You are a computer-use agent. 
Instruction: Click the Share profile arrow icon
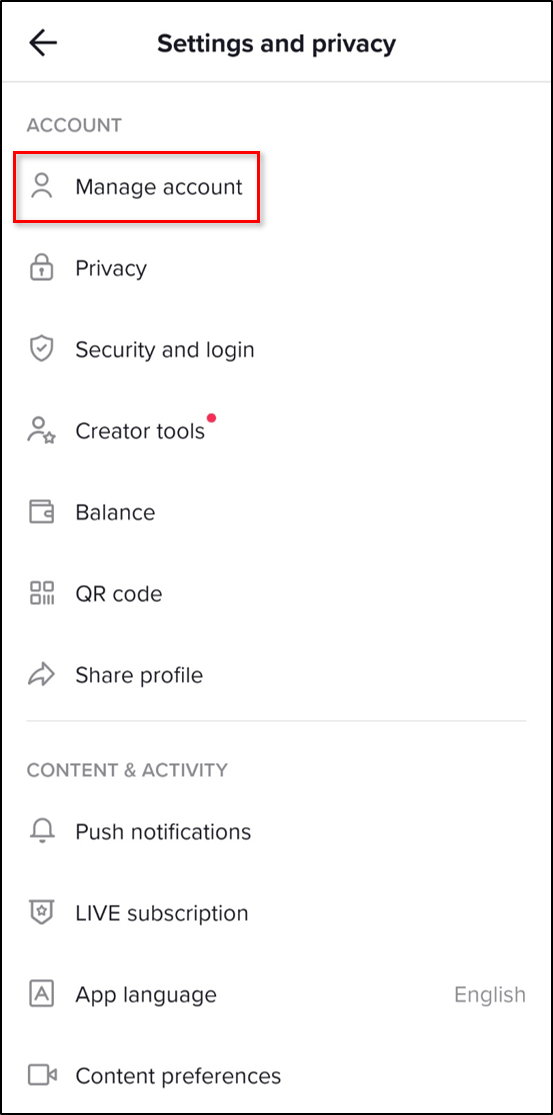(x=42, y=675)
